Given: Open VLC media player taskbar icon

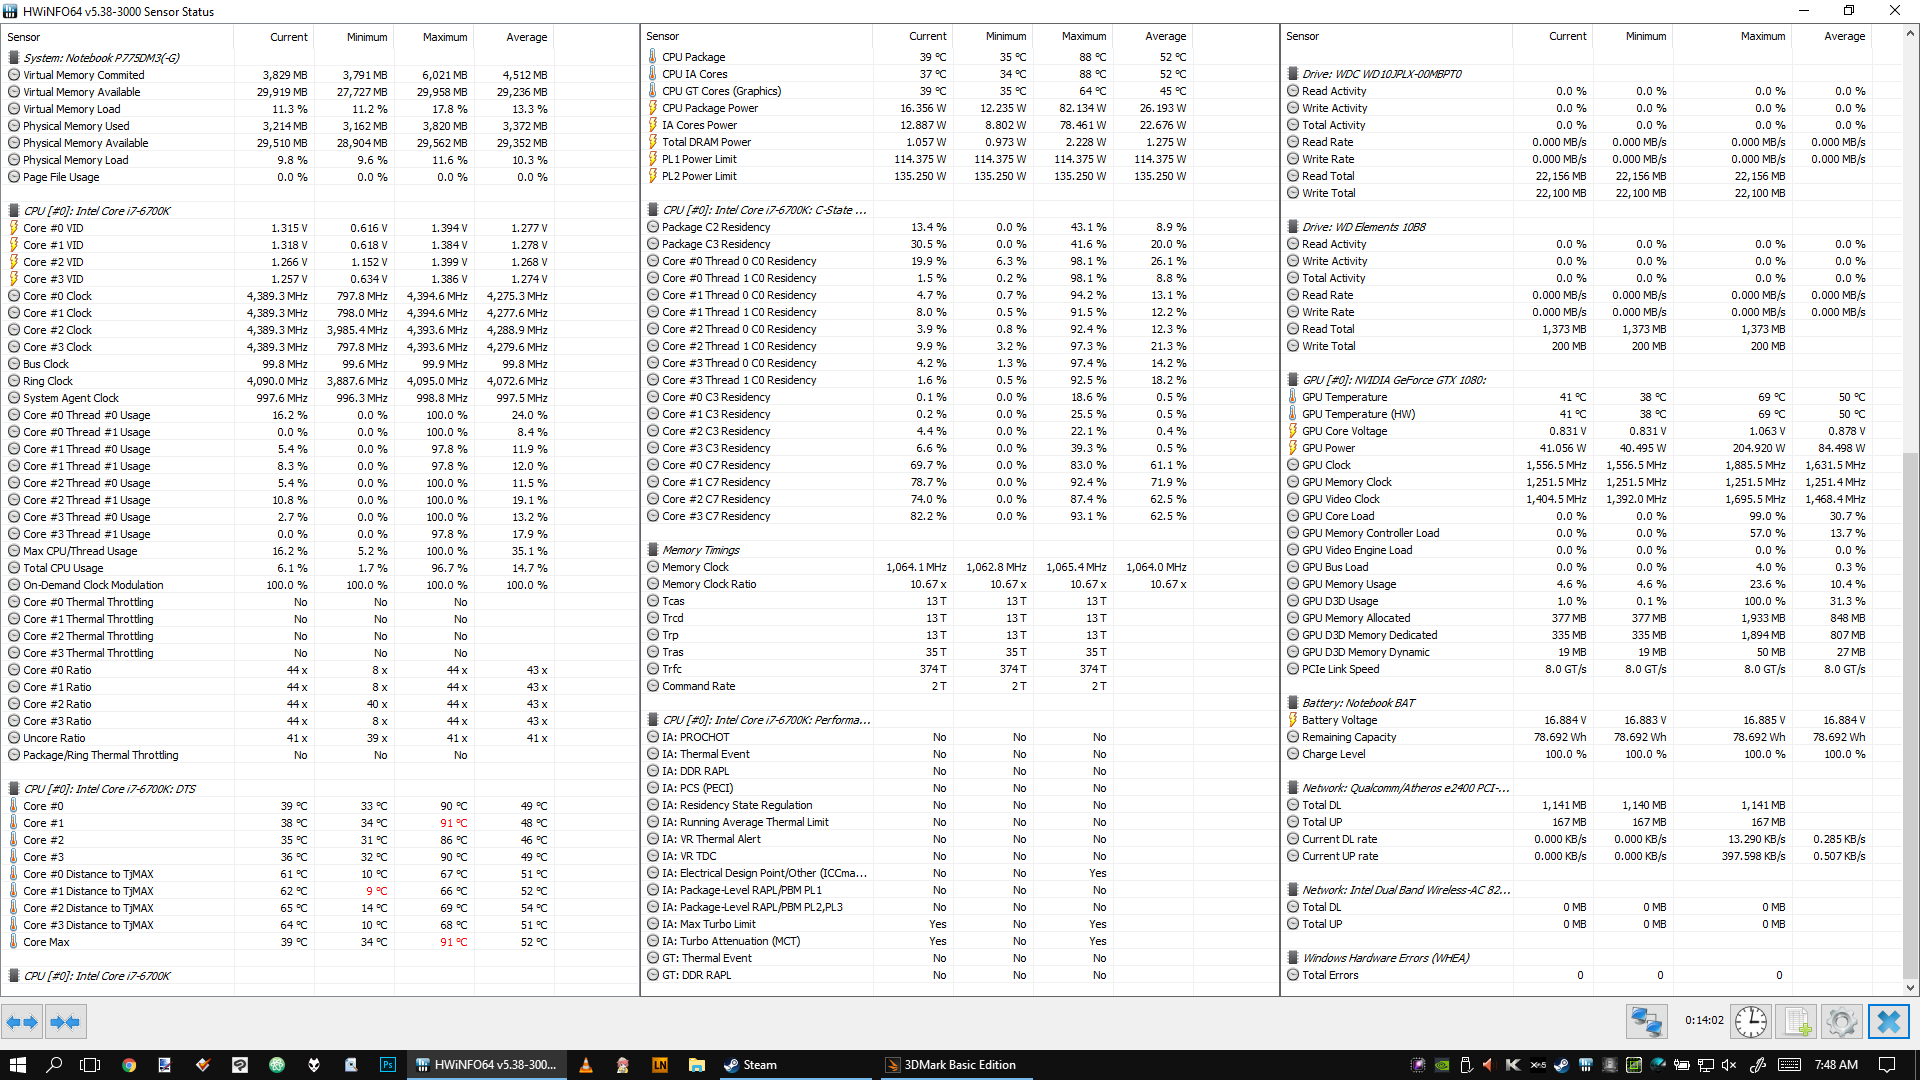Looking at the screenshot, I should click(586, 1065).
